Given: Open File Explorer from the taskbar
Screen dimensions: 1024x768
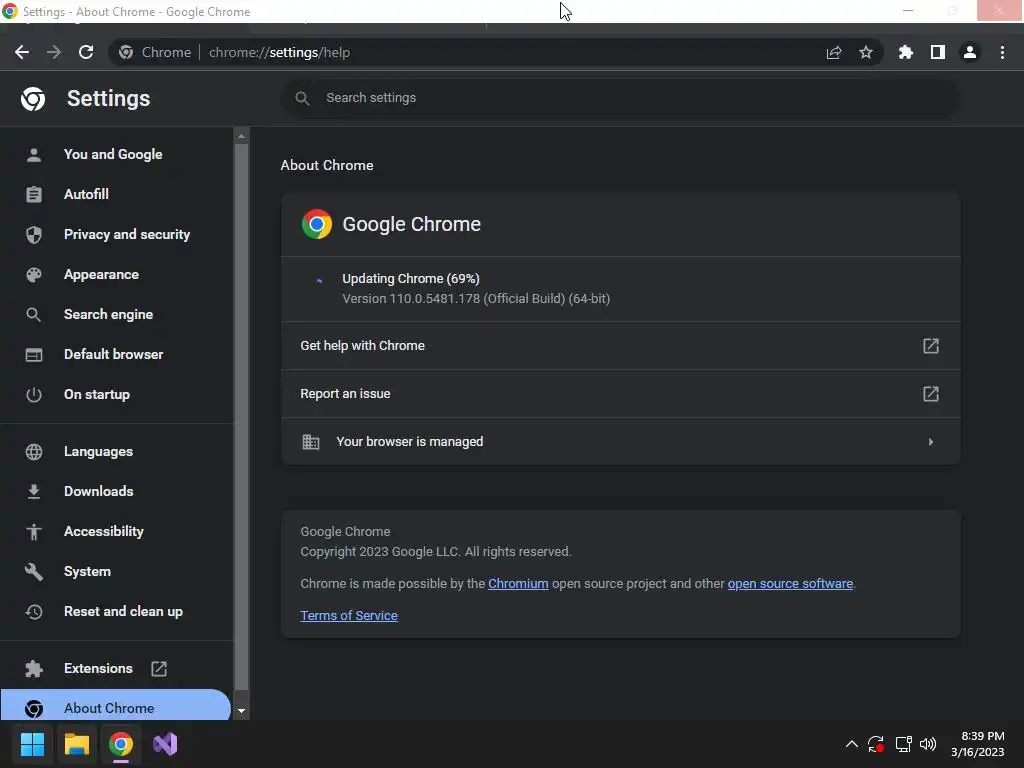Looking at the screenshot, I should pyautogui.click(x=76, y=744).
